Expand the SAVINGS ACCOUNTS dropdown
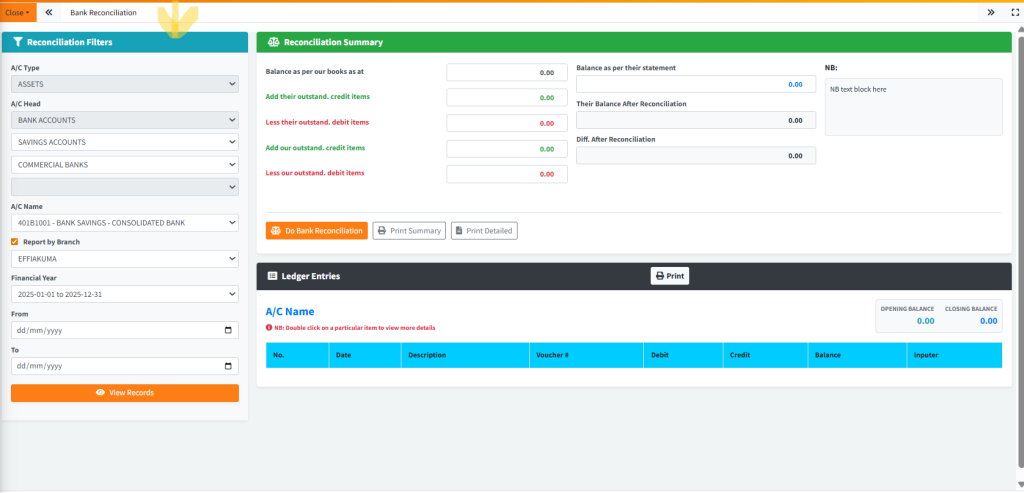 point(124,142)
